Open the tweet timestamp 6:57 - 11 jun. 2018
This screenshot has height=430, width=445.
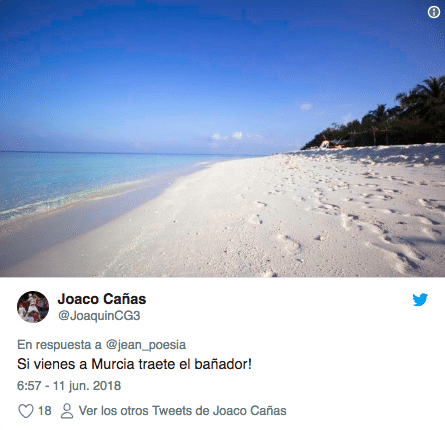(69, 386)
